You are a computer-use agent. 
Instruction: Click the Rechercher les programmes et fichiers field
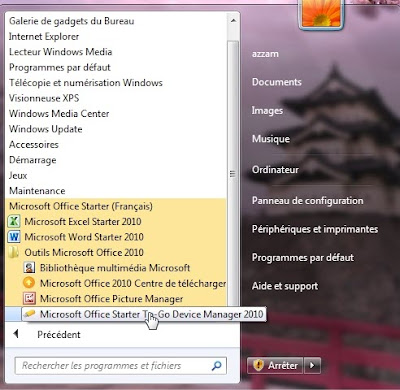[121, 366]
